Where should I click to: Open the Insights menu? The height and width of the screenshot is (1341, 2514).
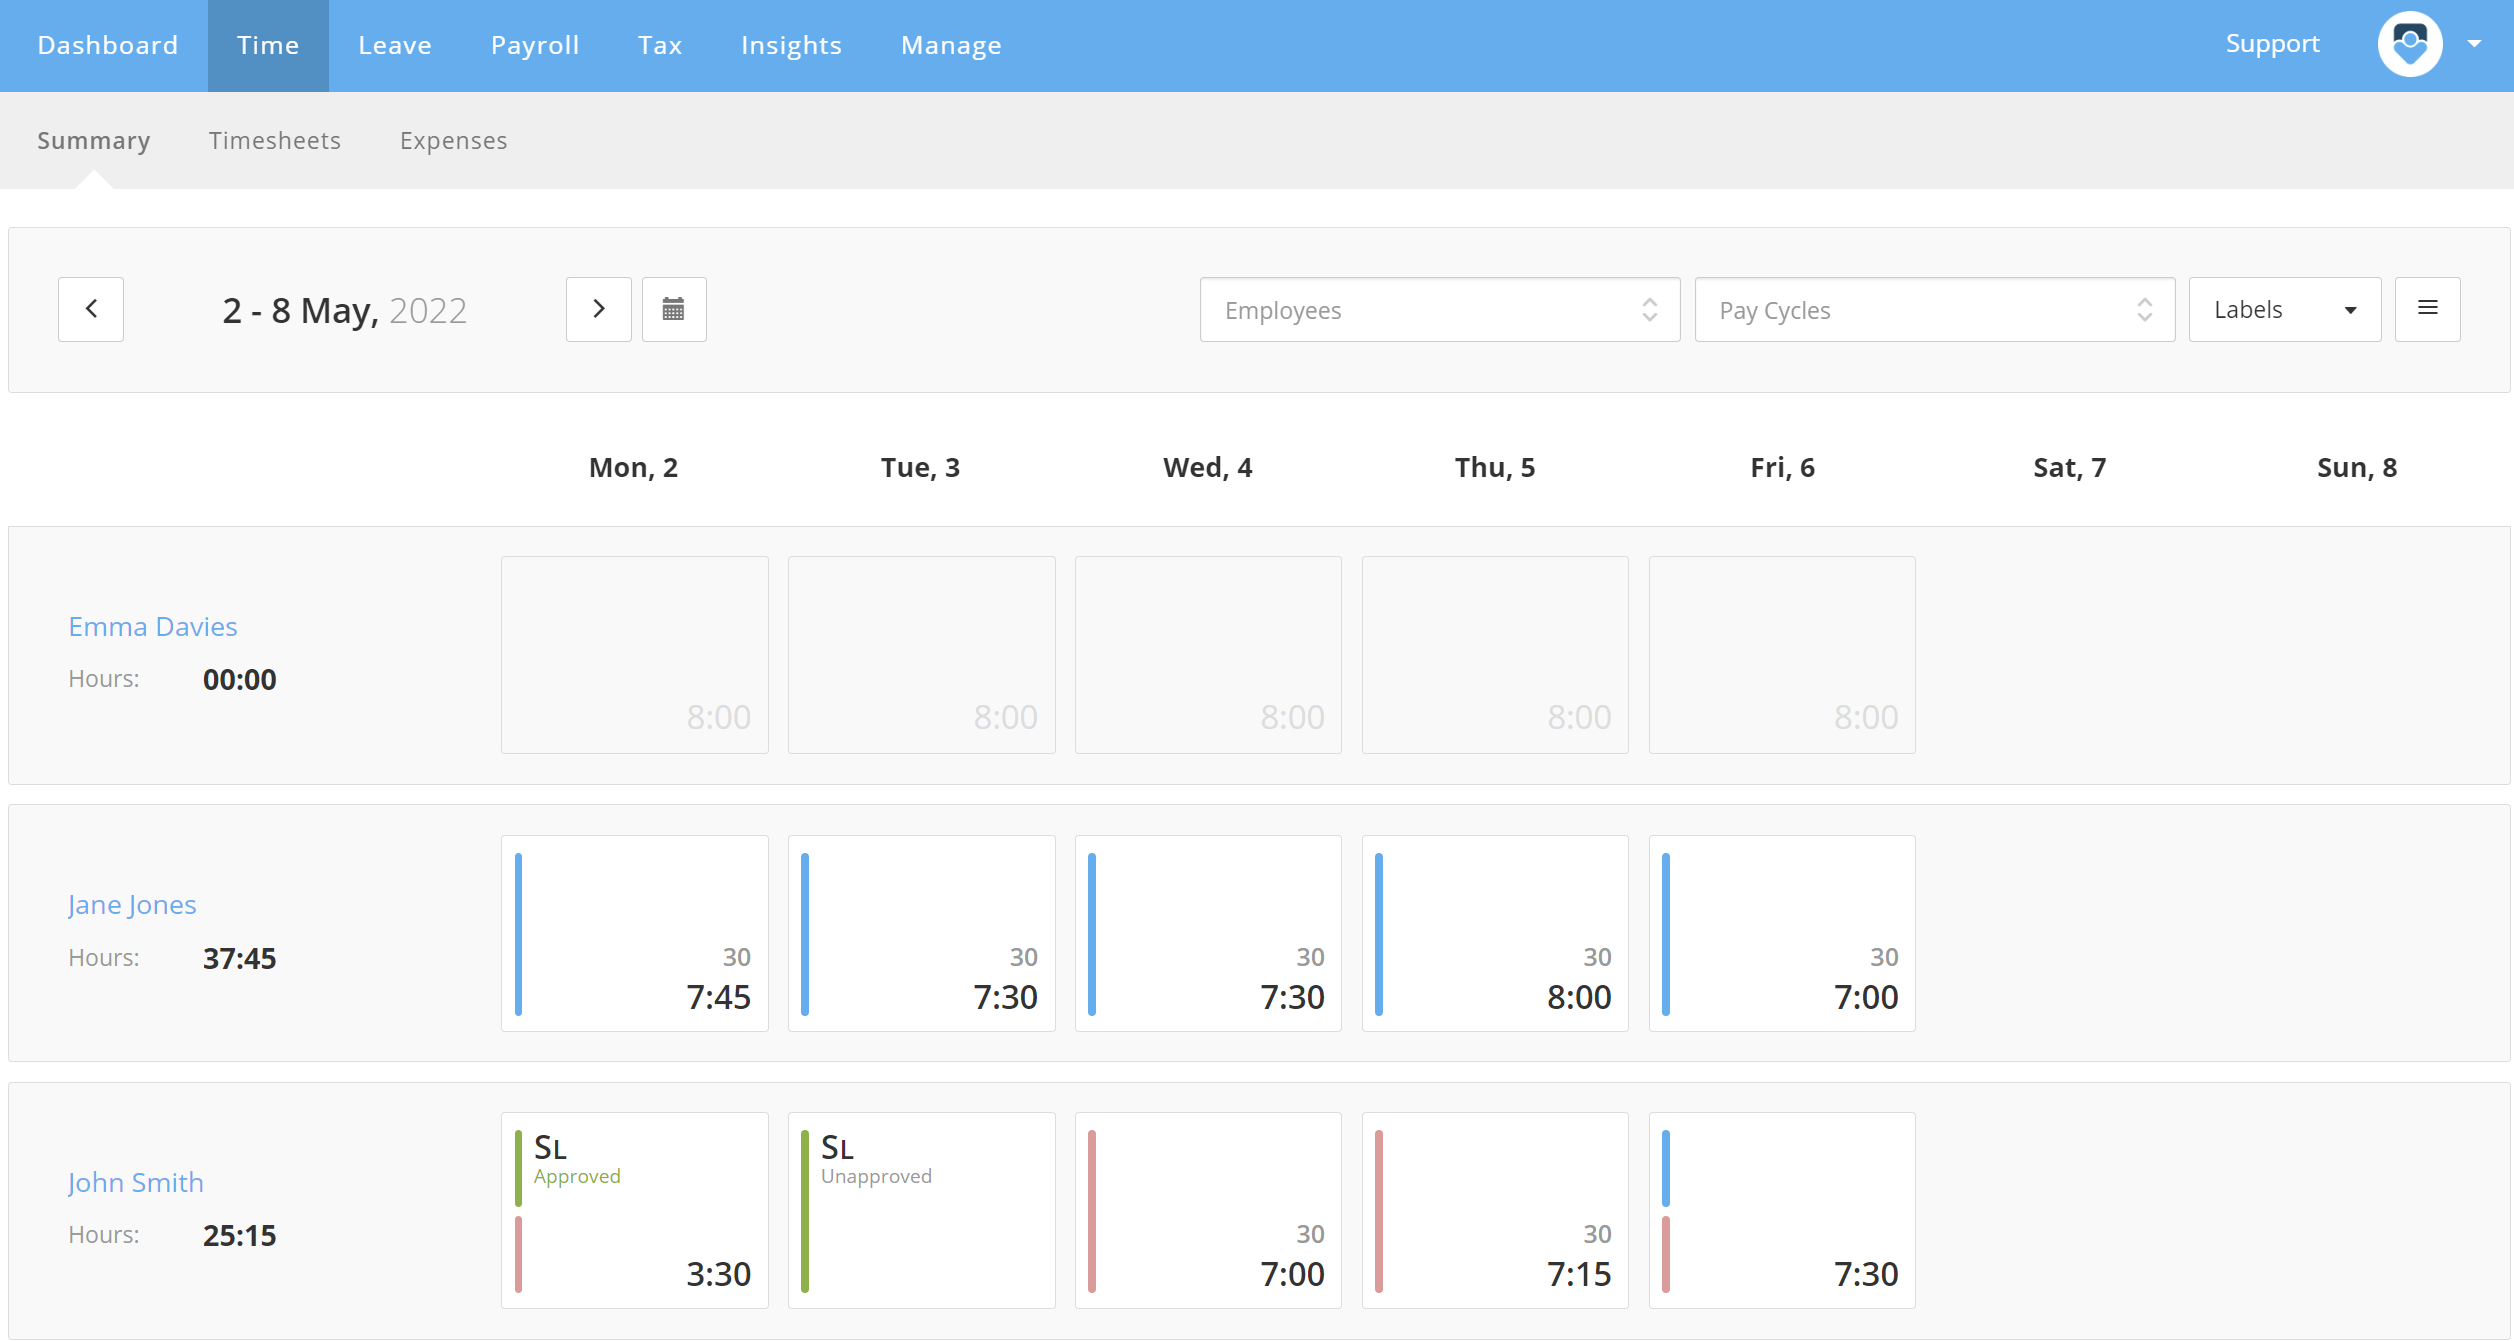(x=791, y=45)
